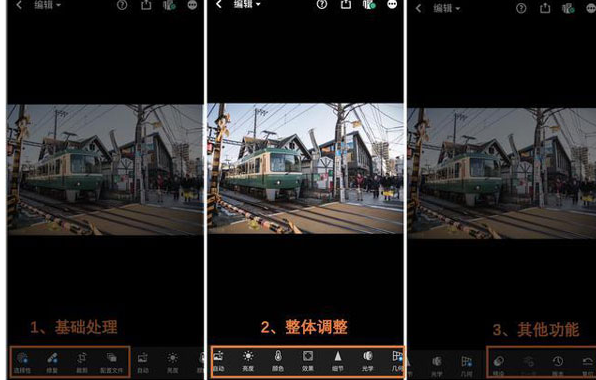Open the more options menu in the left screen

click(x=192, y=5)
